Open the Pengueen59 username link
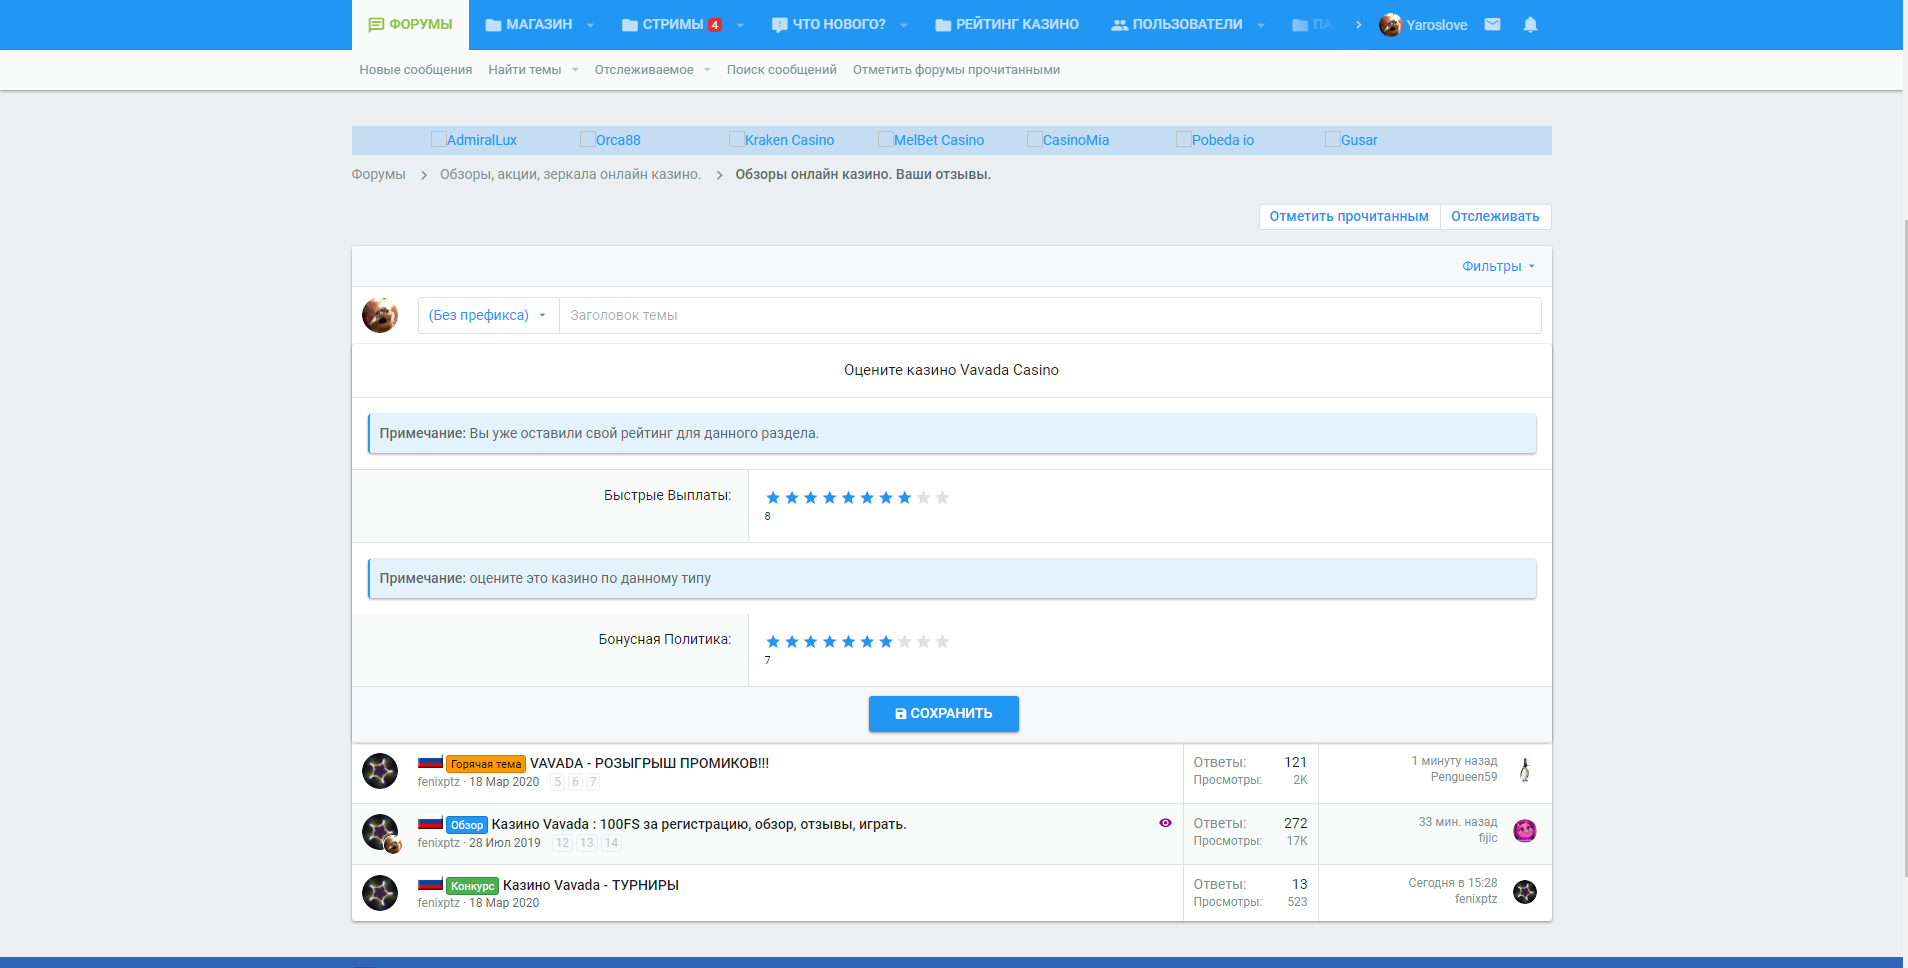Image resolution: width=1908 pixels, height=968 pixels. coord(1464,777)
